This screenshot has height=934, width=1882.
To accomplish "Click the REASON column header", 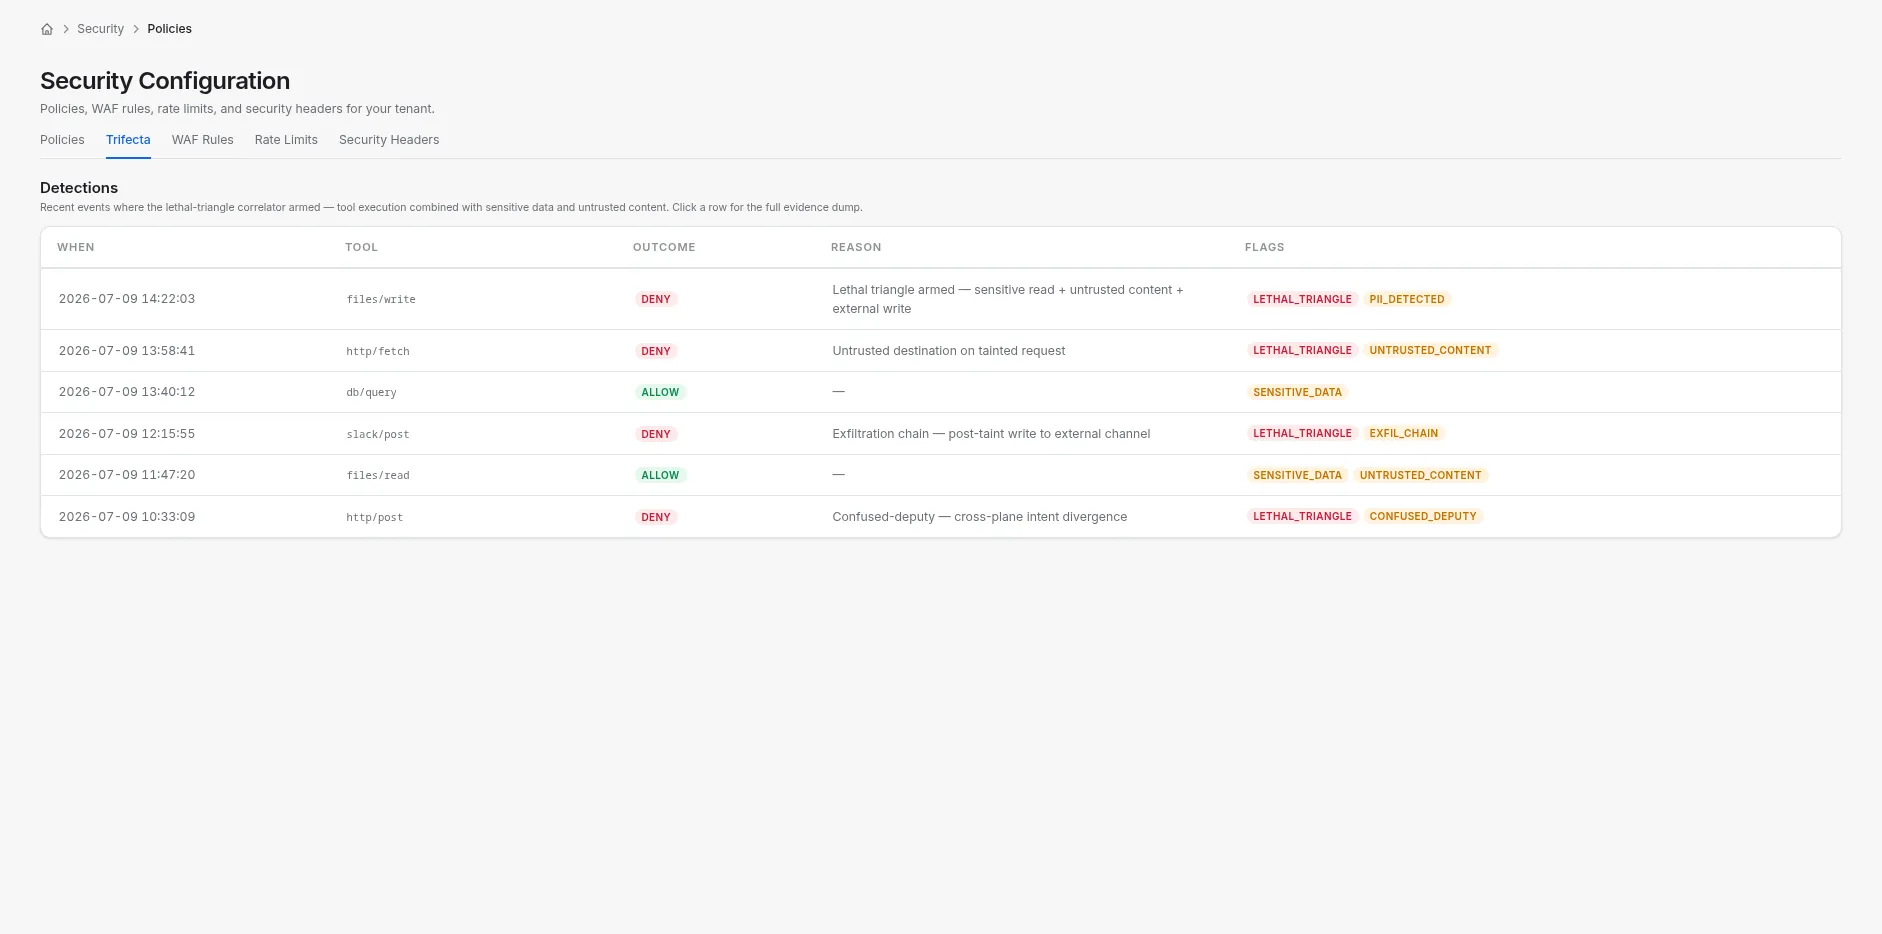I will pyautogui.click(x=856, y=247).
